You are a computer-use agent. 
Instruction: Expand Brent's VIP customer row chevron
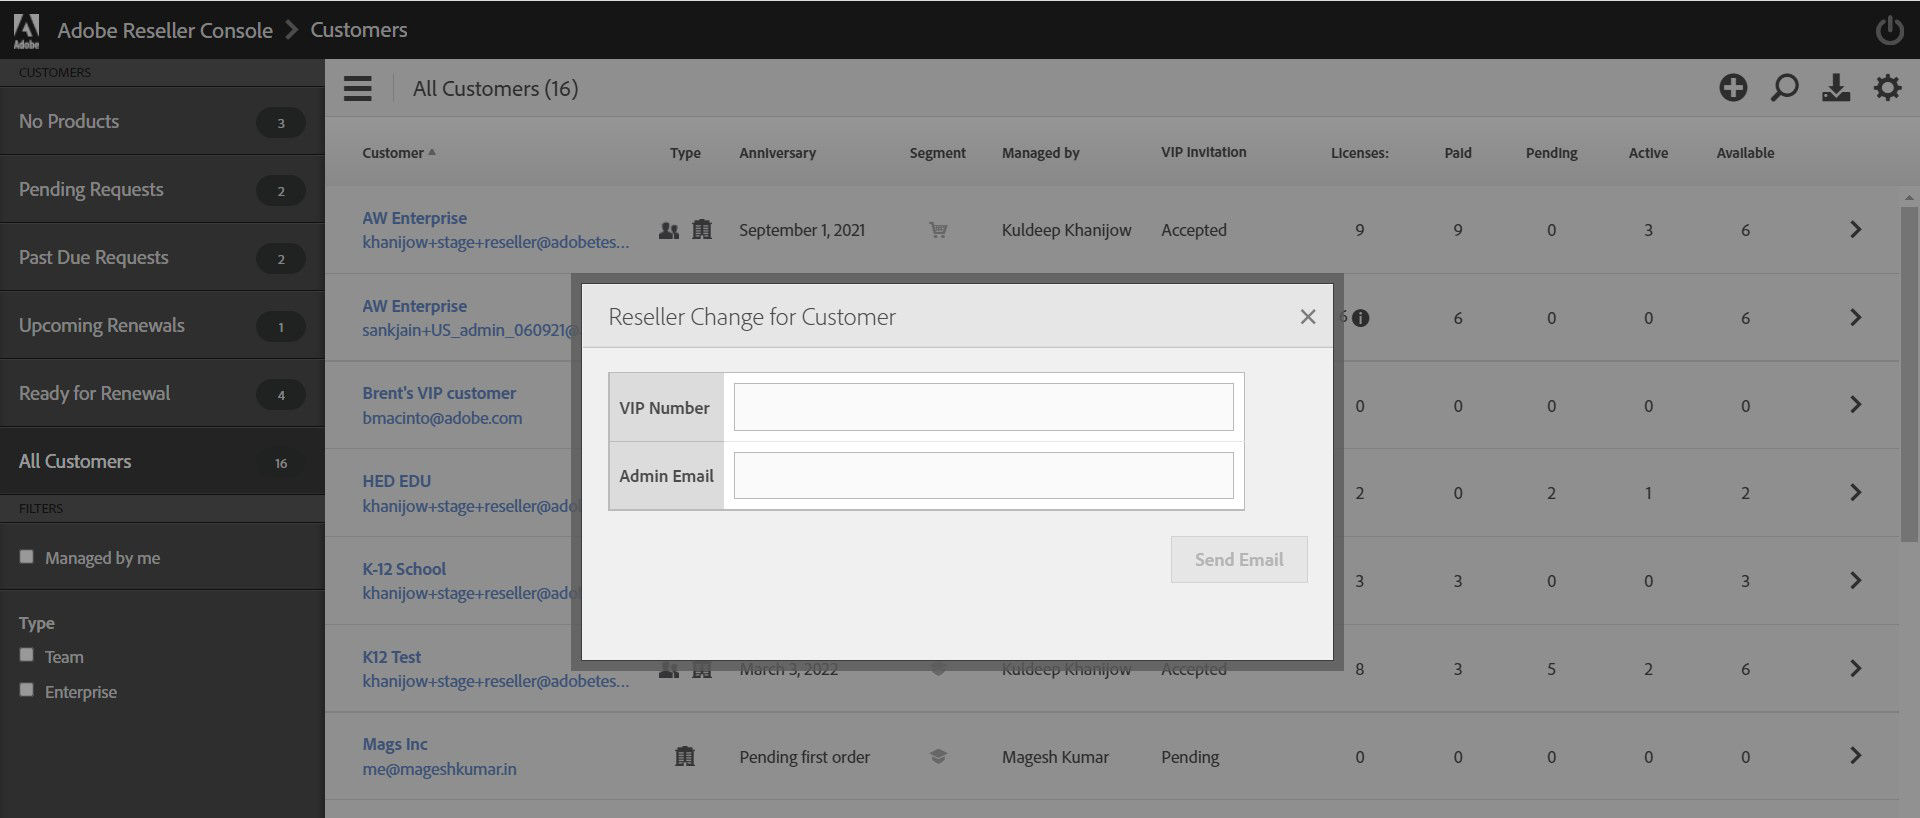click(x=1856, y=405)
